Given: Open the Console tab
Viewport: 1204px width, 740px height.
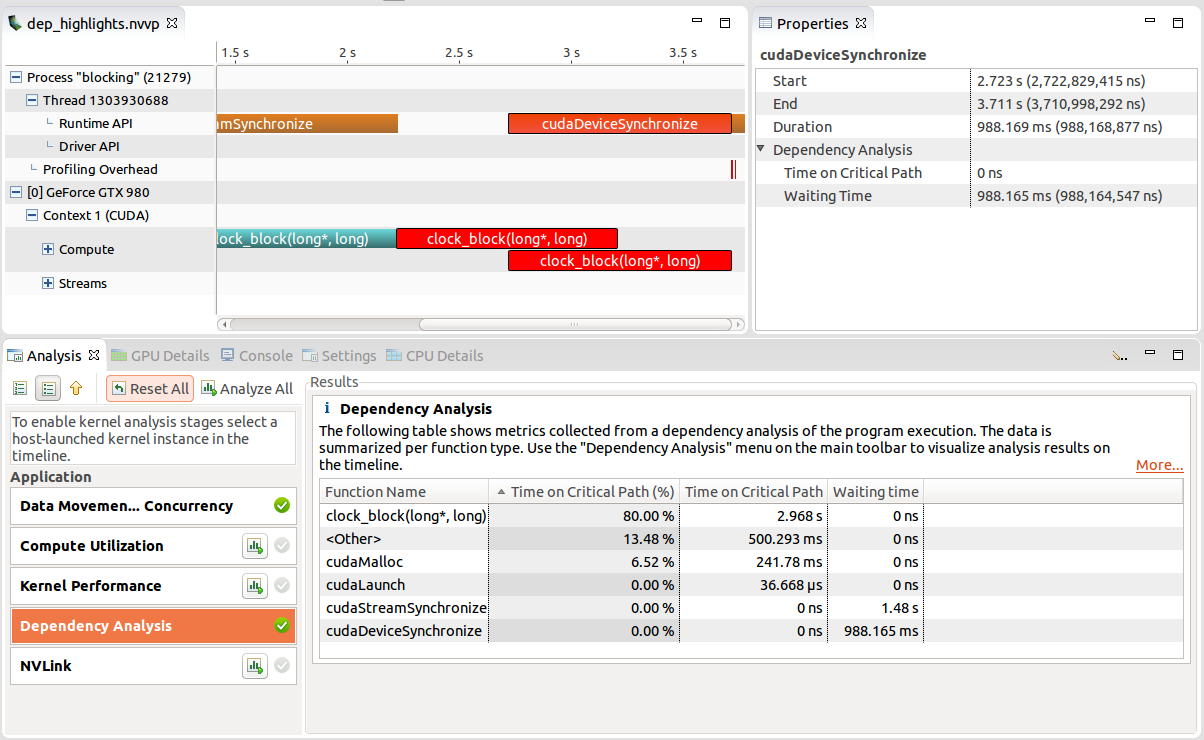Looking at the screenshot, I should [x=256, y=355].
